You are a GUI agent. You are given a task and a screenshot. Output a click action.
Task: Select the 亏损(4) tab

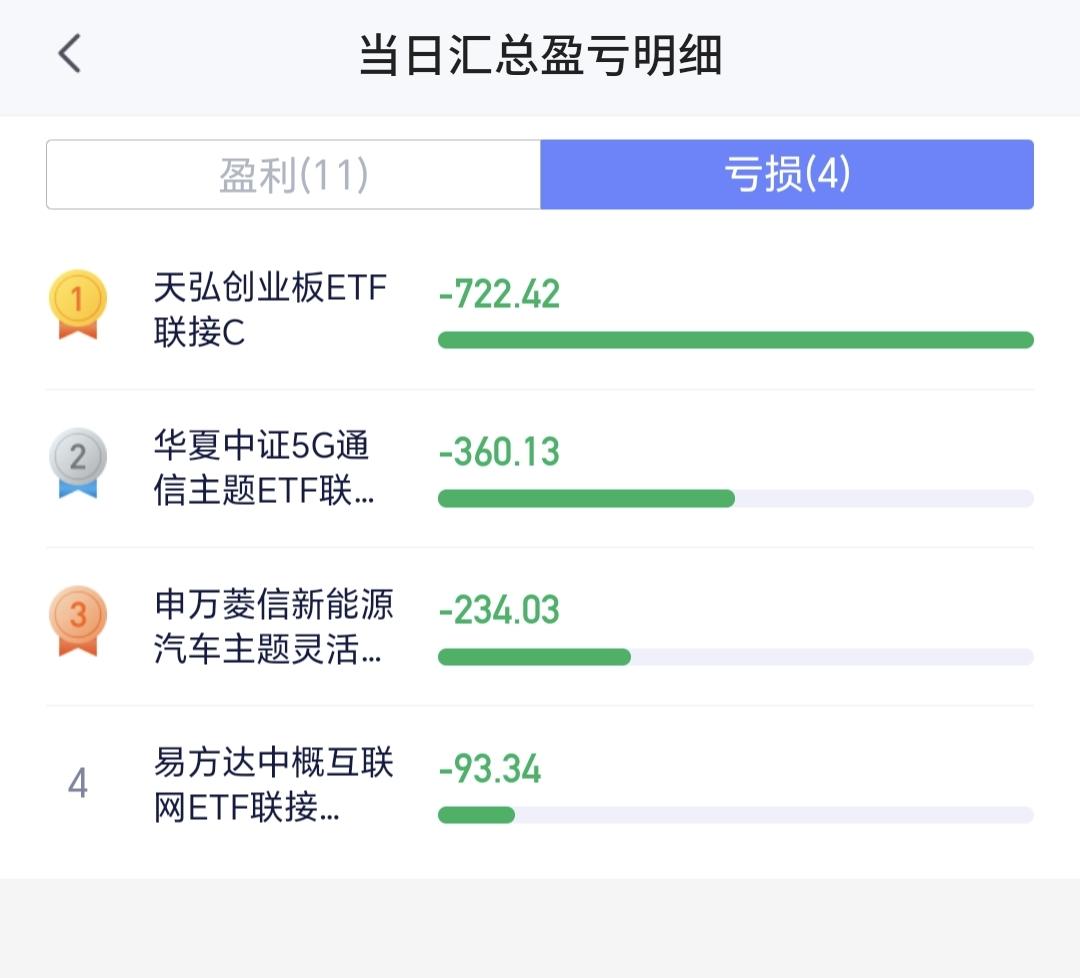786,175
